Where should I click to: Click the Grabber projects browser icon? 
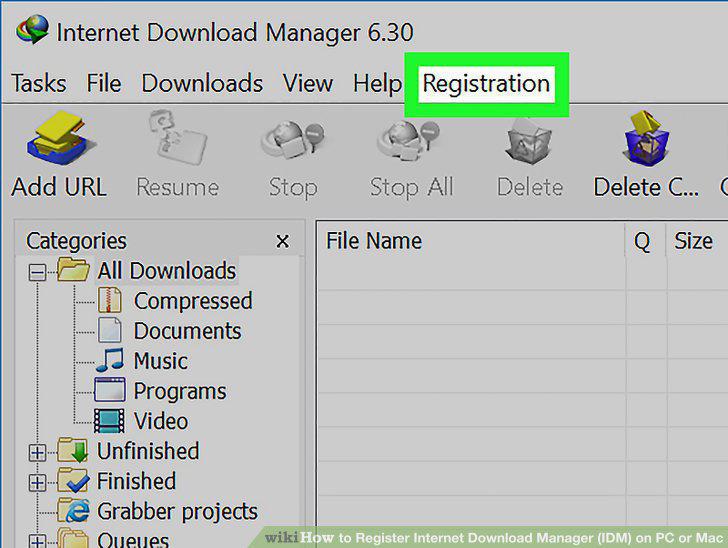pos(73,510)
